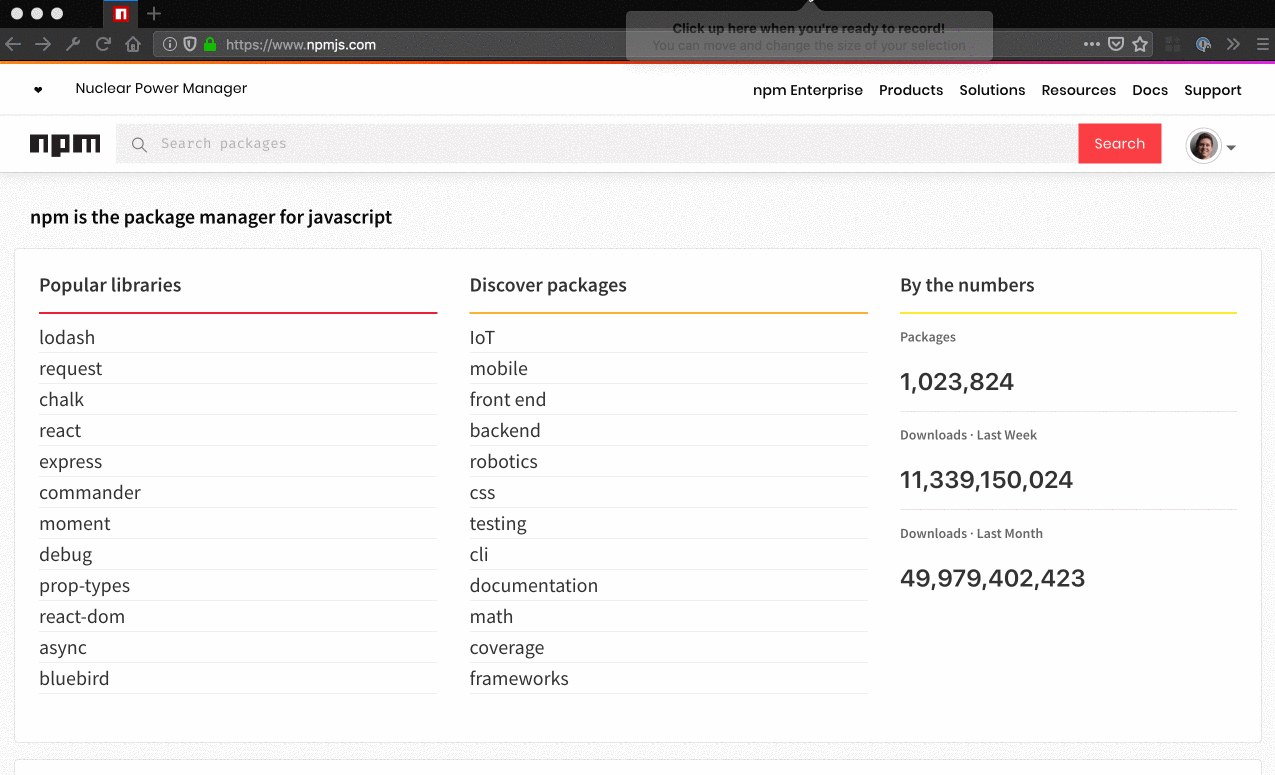The height and width of the screenshot is (775, 1275).
Task: Open the user avatar picture
Action: pos(1204,146)
